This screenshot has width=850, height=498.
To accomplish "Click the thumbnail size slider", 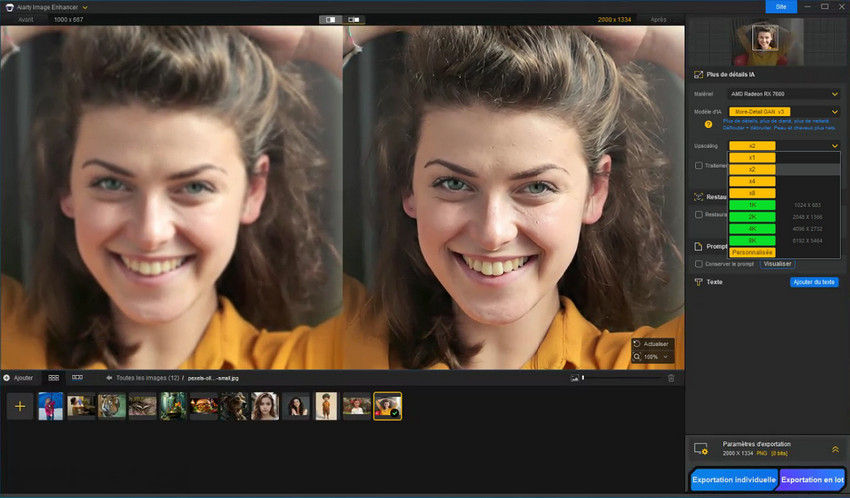I will pos(620,378).
